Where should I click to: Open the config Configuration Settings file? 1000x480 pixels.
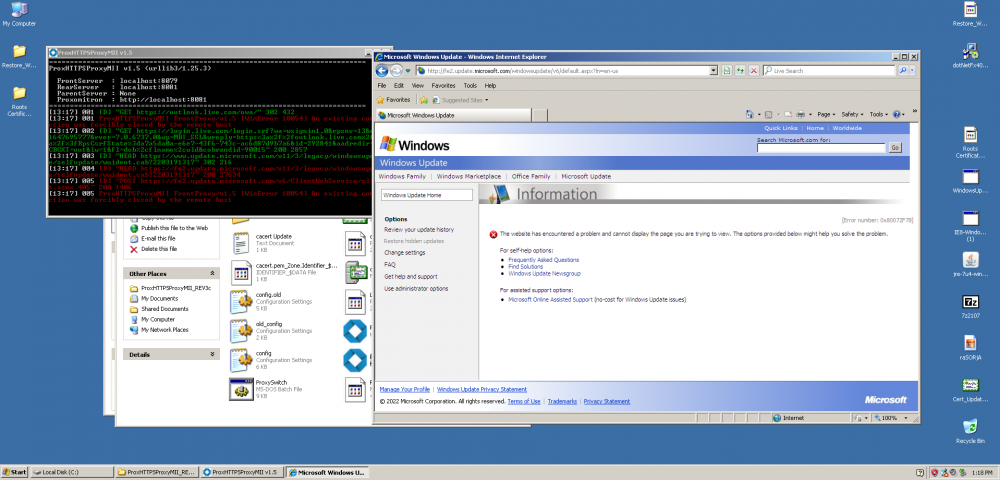tap(240, 358)
